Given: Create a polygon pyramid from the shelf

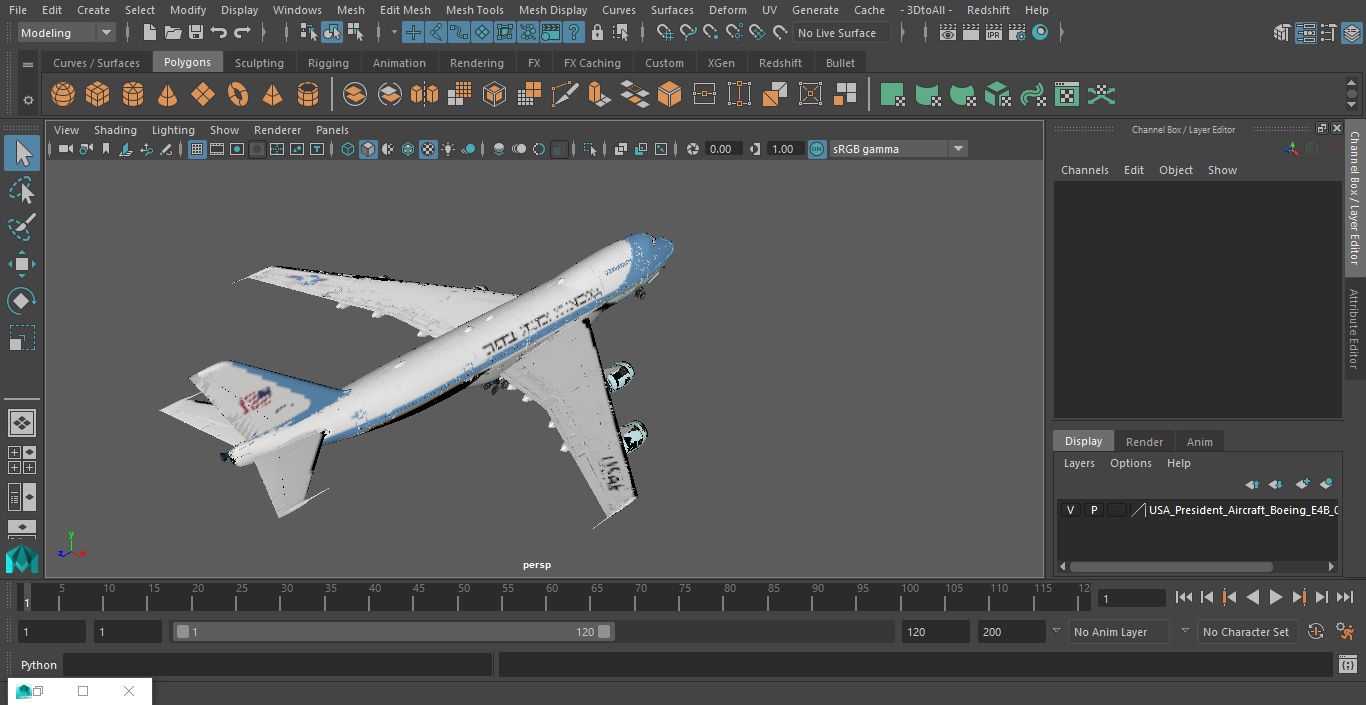Looking at the screenshot, I should (x=272, y=95).
